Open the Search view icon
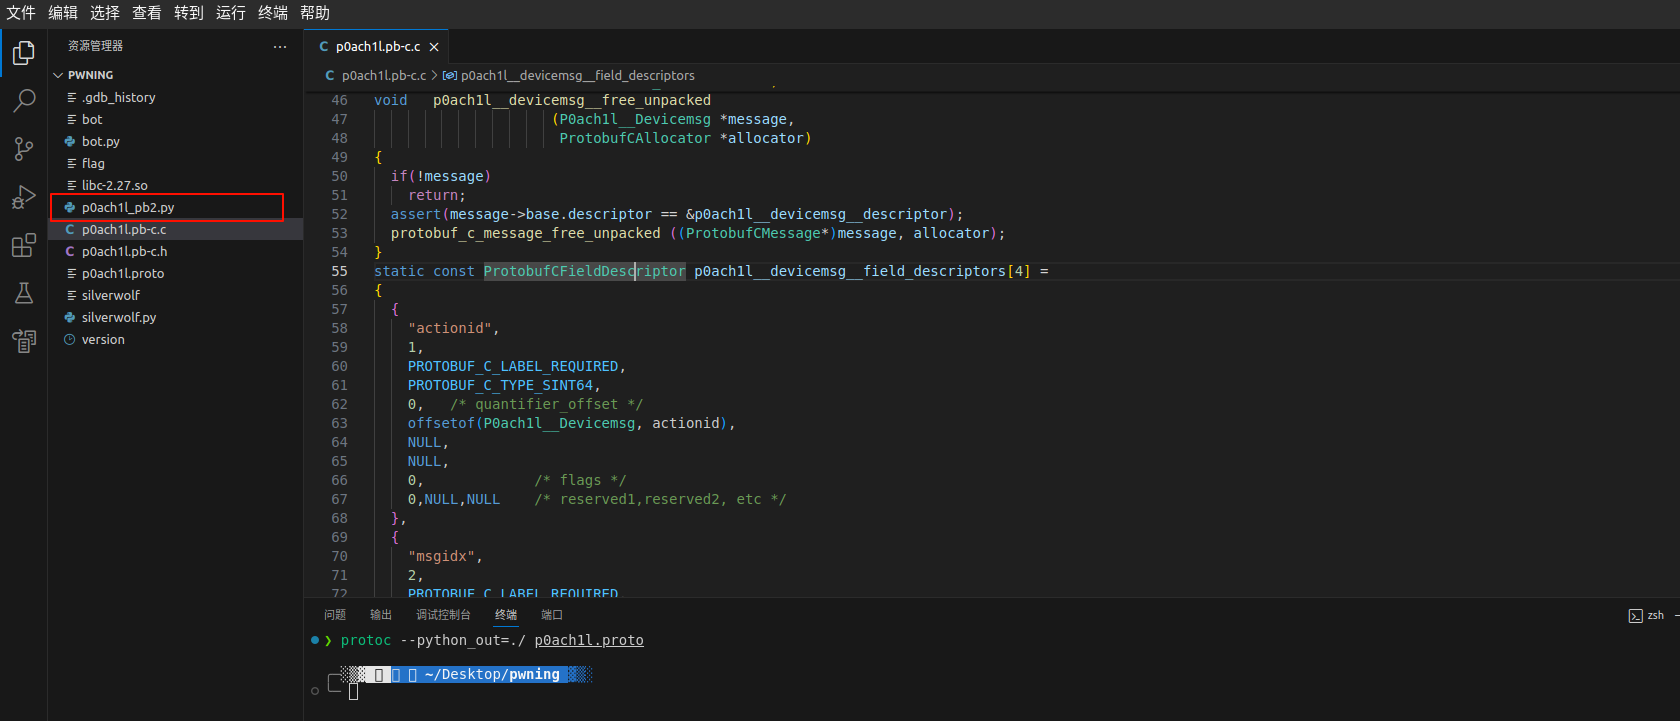This screenshot has height=721, width=1680. pyautogui.click(x=24, y=100)
